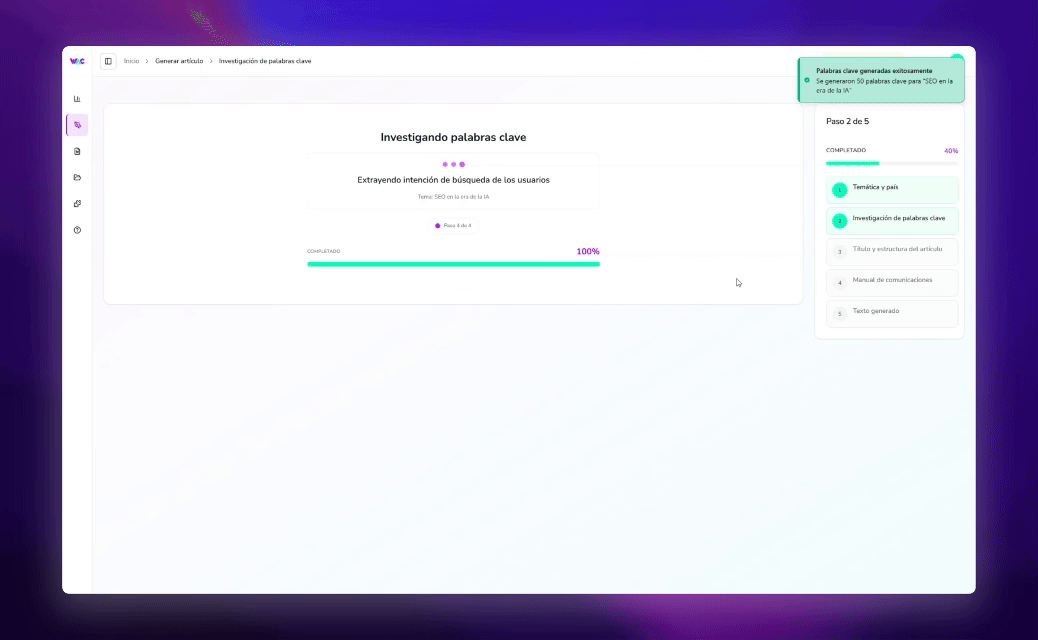
Task: Toggle the sidebar panel button
Action: pyautogui.click(x=108, y=61)
